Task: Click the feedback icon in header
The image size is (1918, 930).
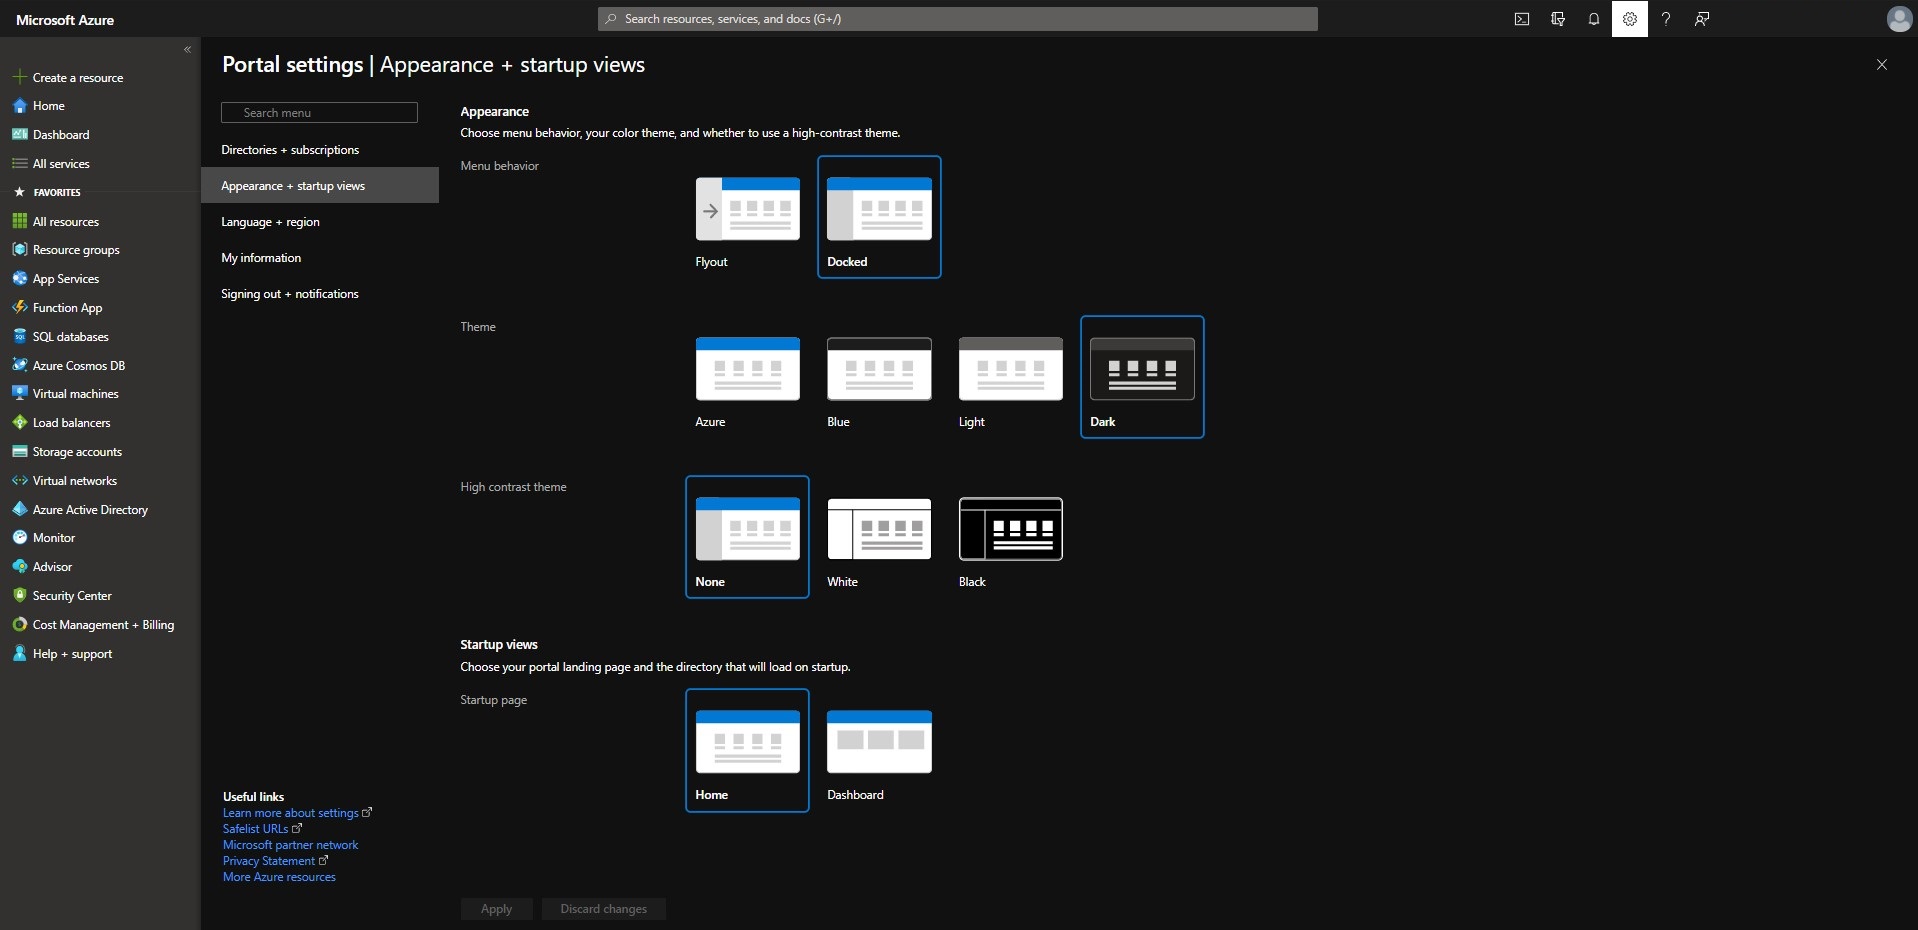Action: tap(1701, 19)
